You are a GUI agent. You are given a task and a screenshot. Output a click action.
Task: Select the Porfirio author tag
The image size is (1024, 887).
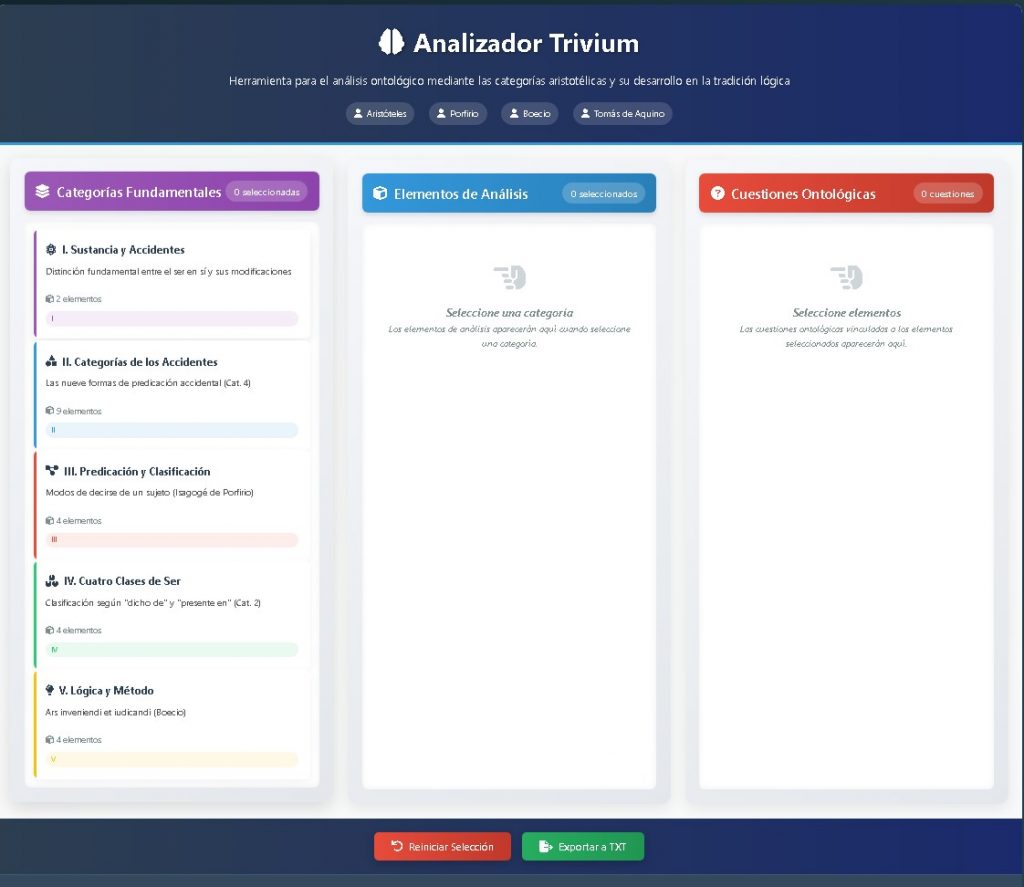tap(458, 114)
